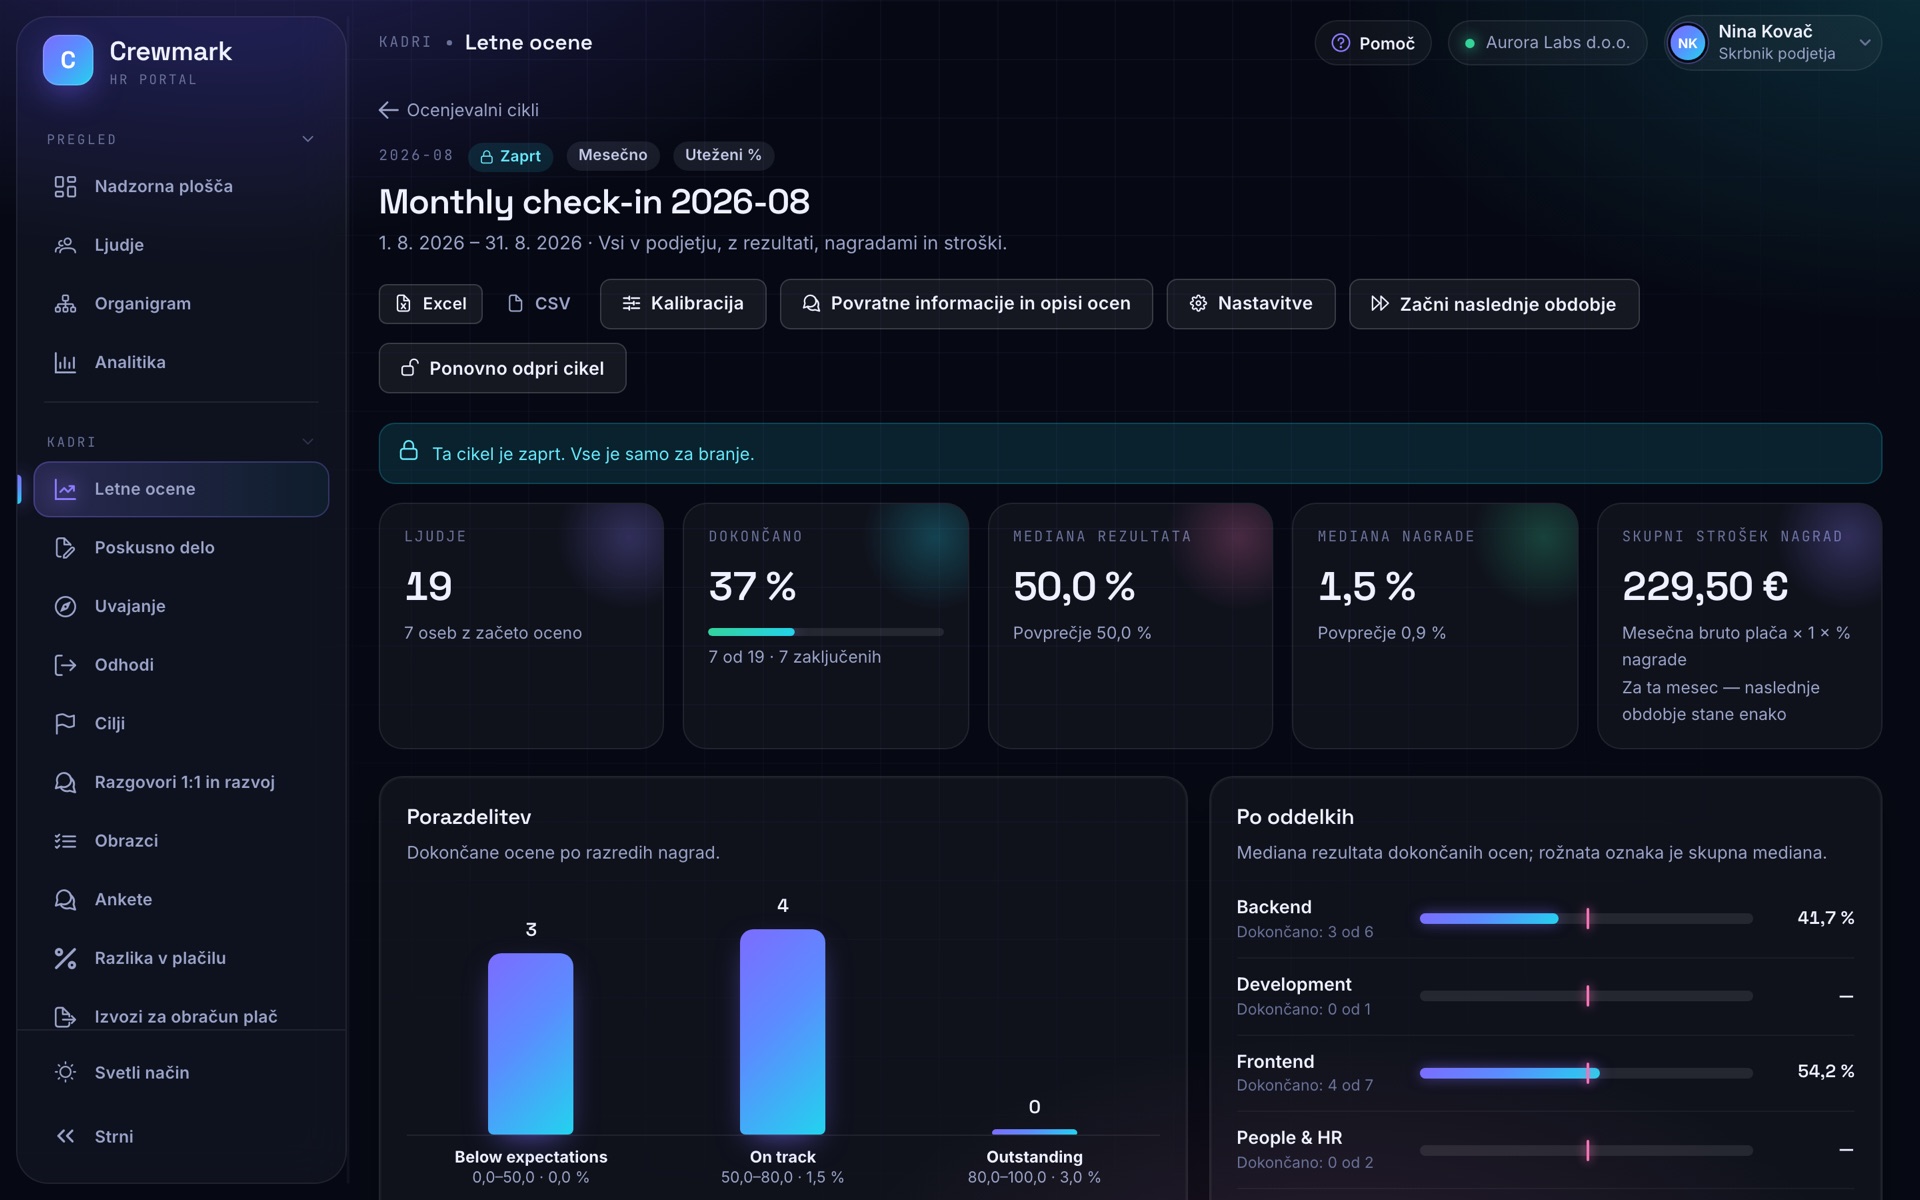Click the Crewmark logo icon
The height and width of the screenshot is (1200, 1920).
pos(68,60)
